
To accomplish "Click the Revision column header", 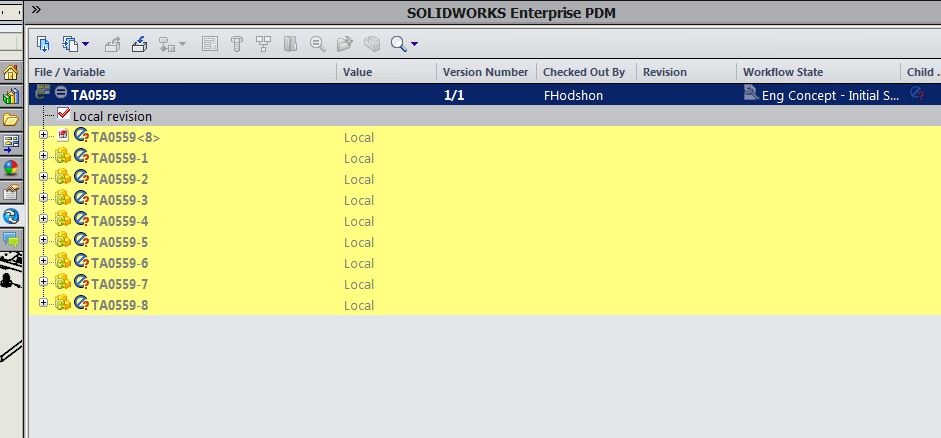I will pos(687,72).
